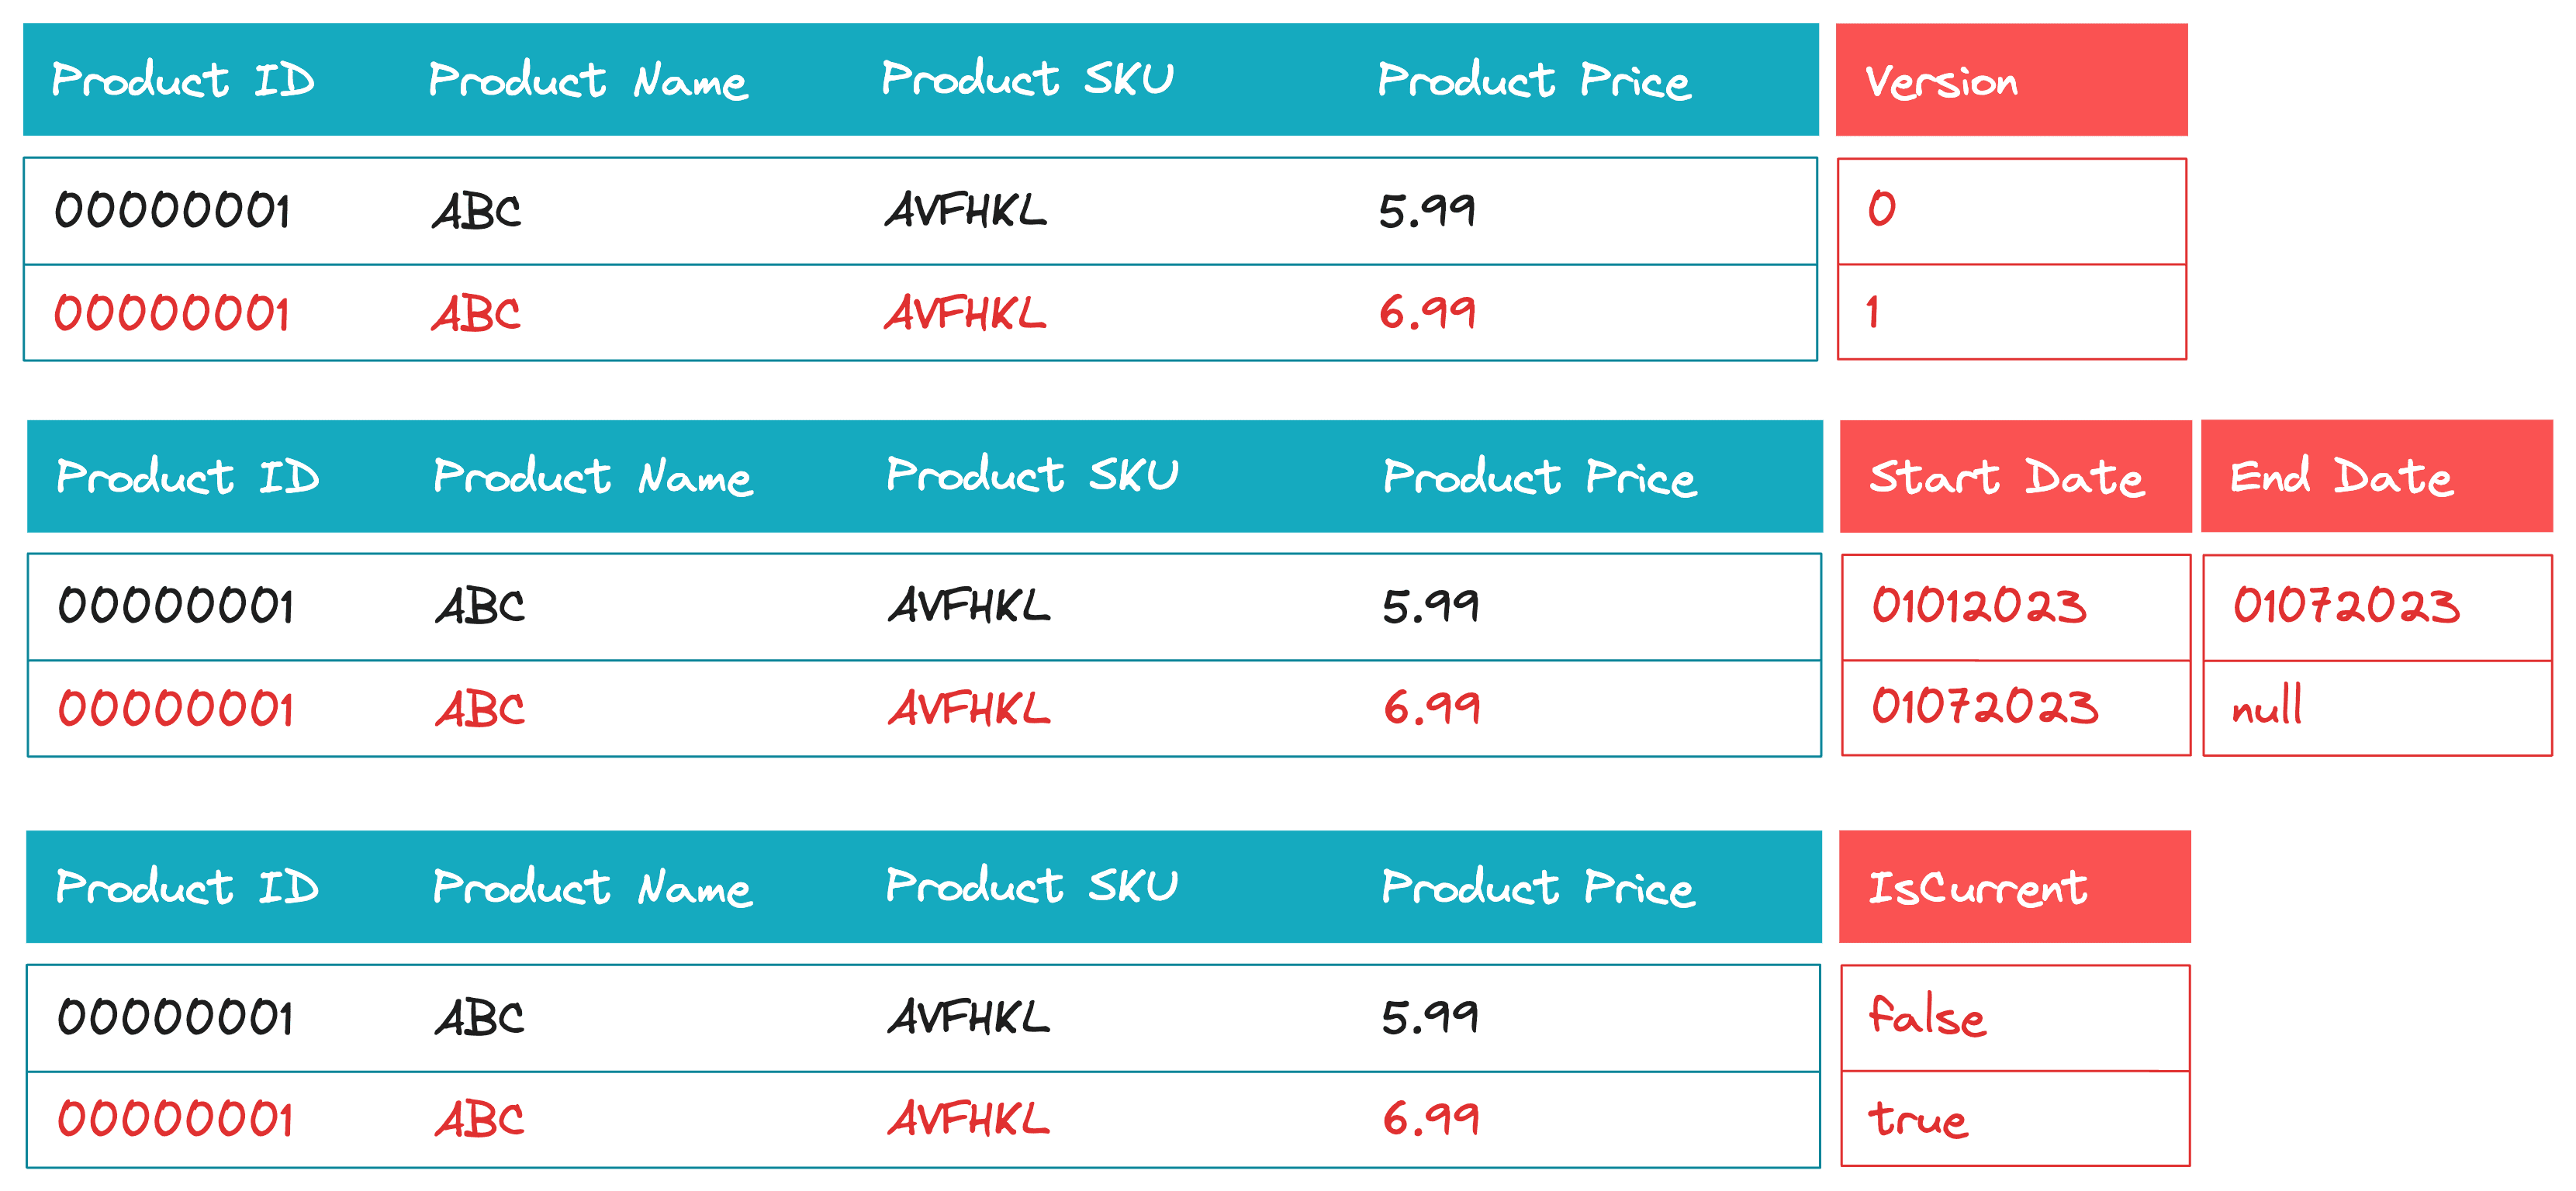Select the red 6.99 price in first table
This screenshot has height=1191, width=2576.
click(x=1427, y=313)
